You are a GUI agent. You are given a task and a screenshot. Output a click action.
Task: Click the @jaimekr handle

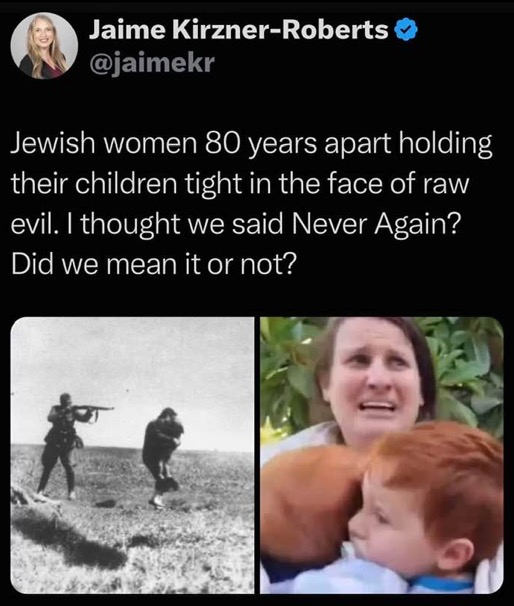(151, 62)
